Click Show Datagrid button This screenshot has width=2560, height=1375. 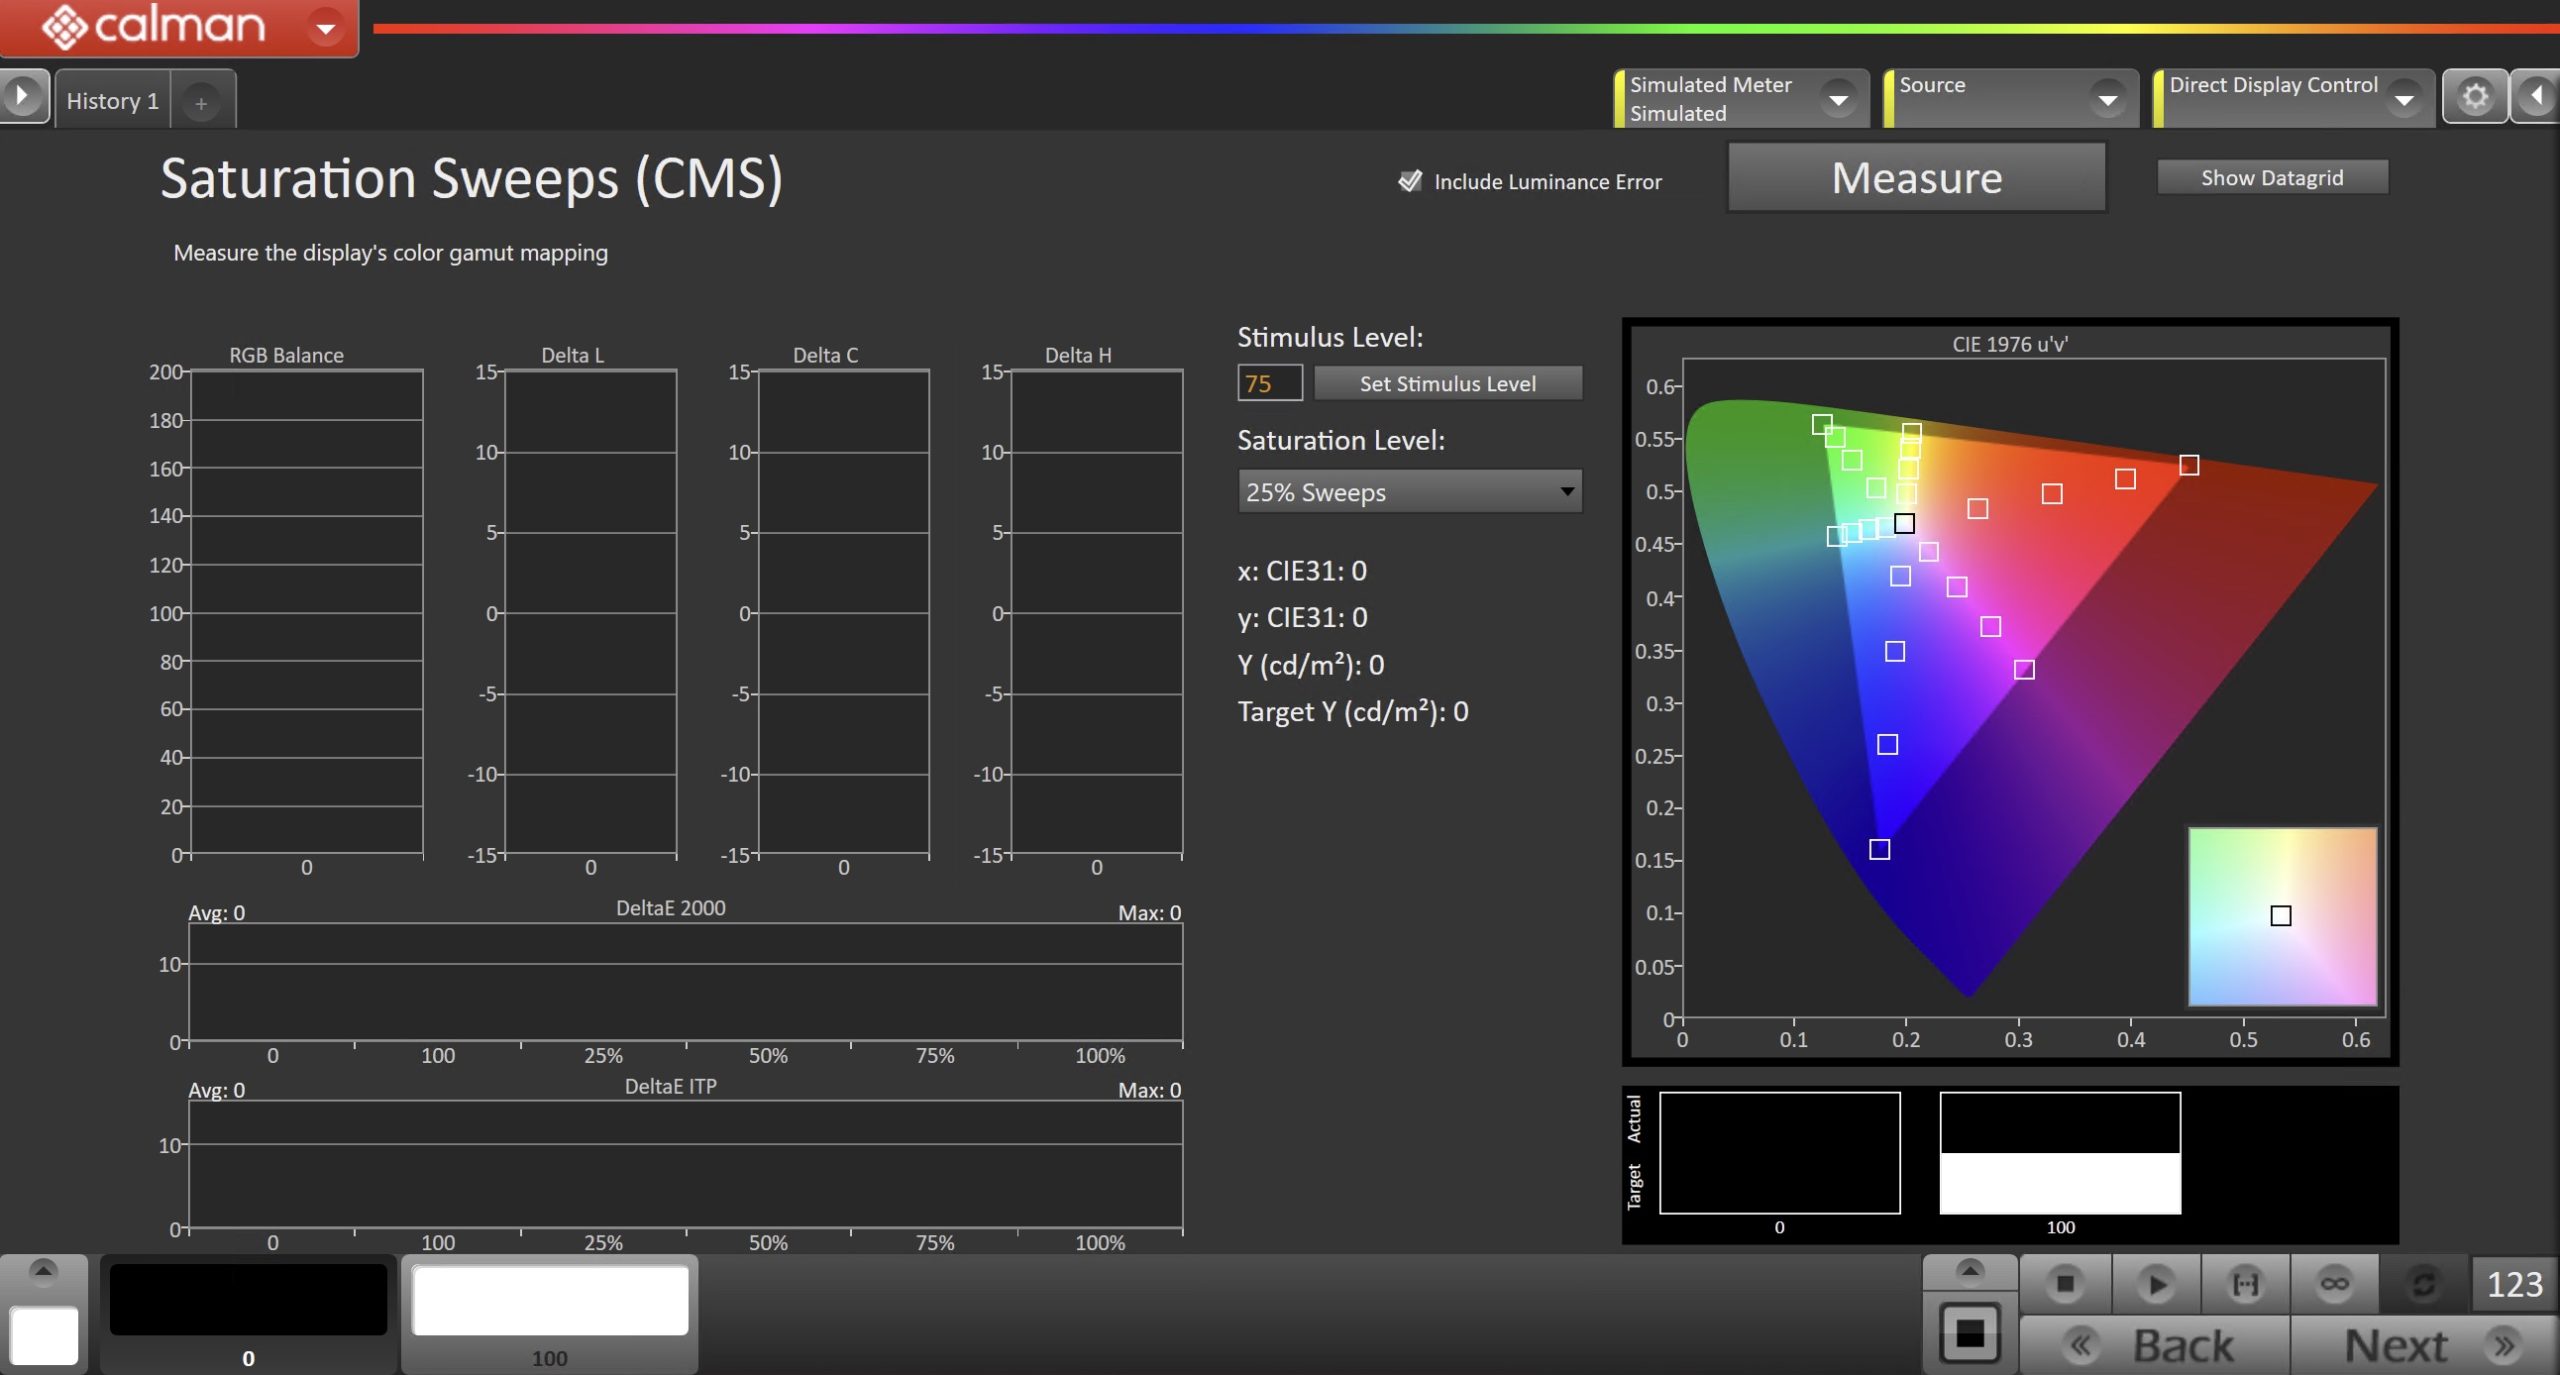(x=2271, y=178)
